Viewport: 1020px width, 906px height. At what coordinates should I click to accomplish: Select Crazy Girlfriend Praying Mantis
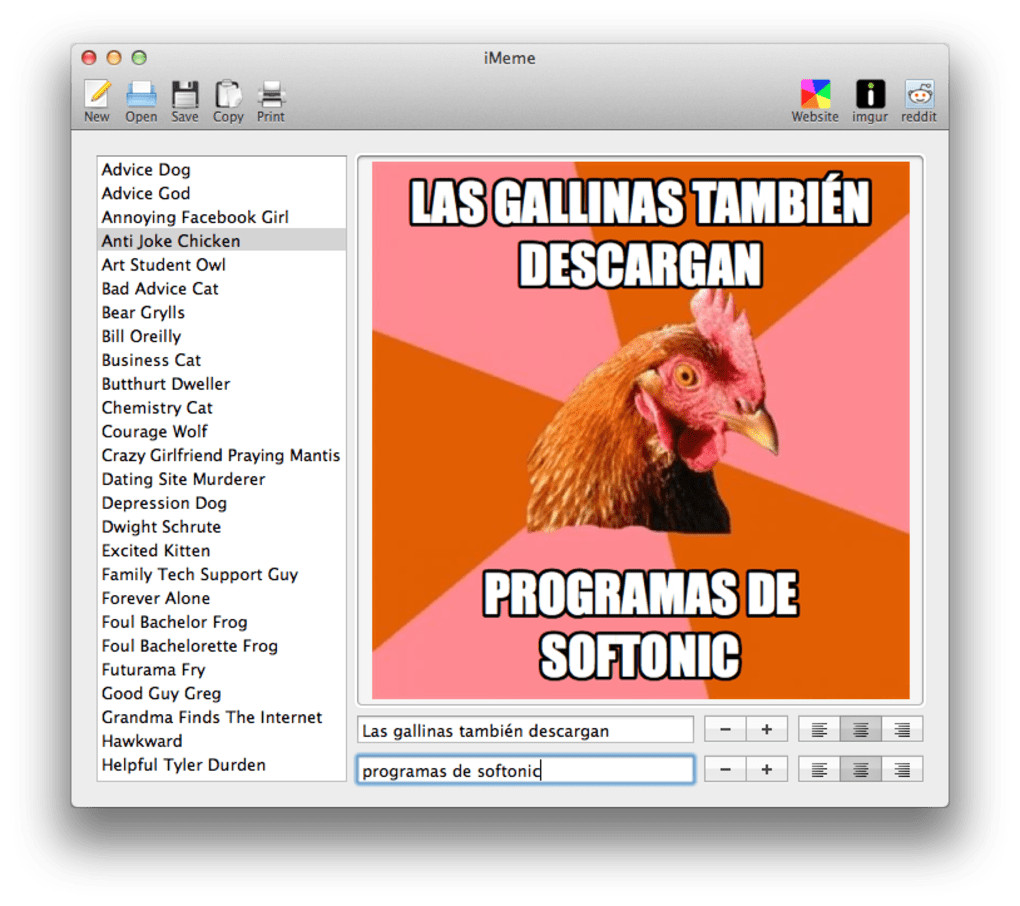tap(221, 455)
